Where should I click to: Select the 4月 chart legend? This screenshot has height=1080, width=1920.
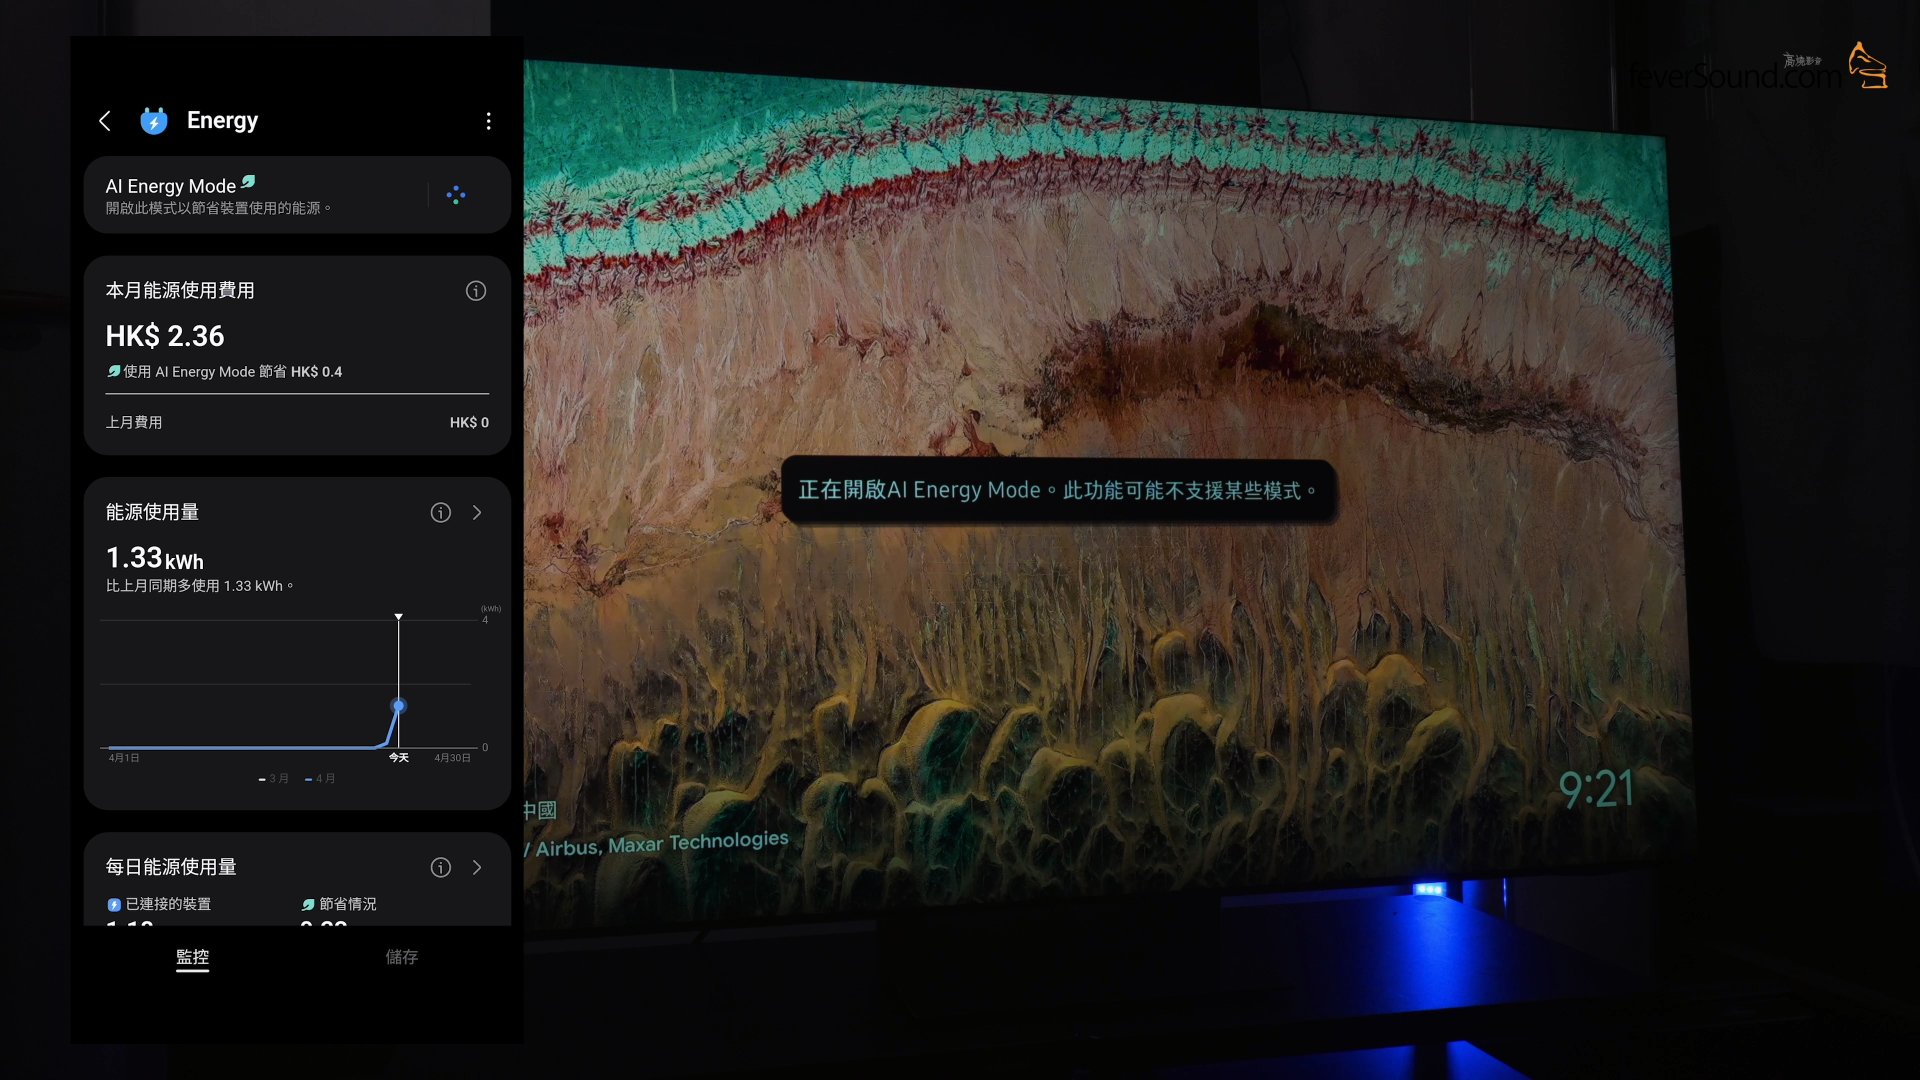321,779
